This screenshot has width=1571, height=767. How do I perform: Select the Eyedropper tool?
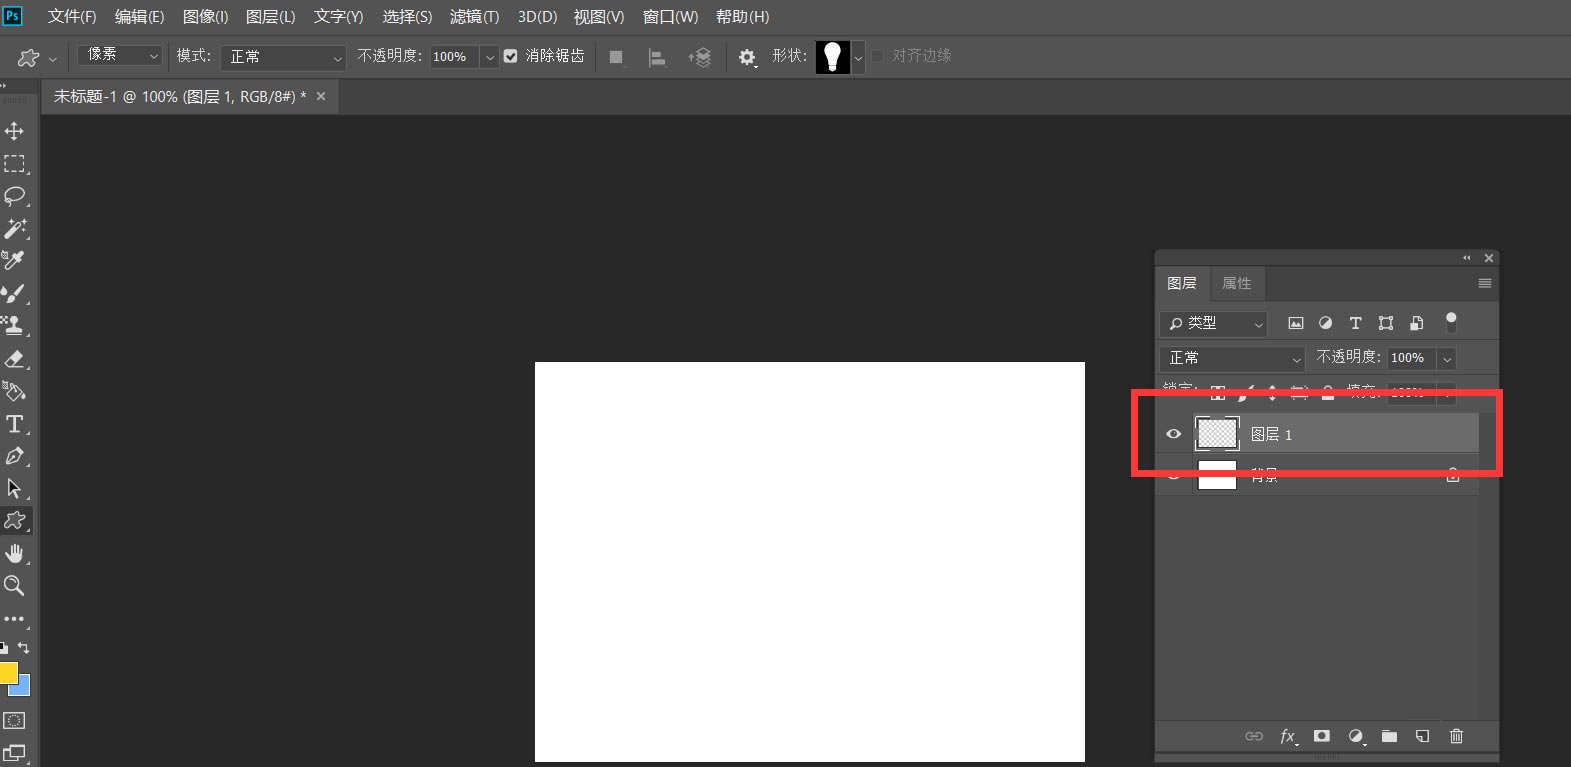(x=14, y=260)
